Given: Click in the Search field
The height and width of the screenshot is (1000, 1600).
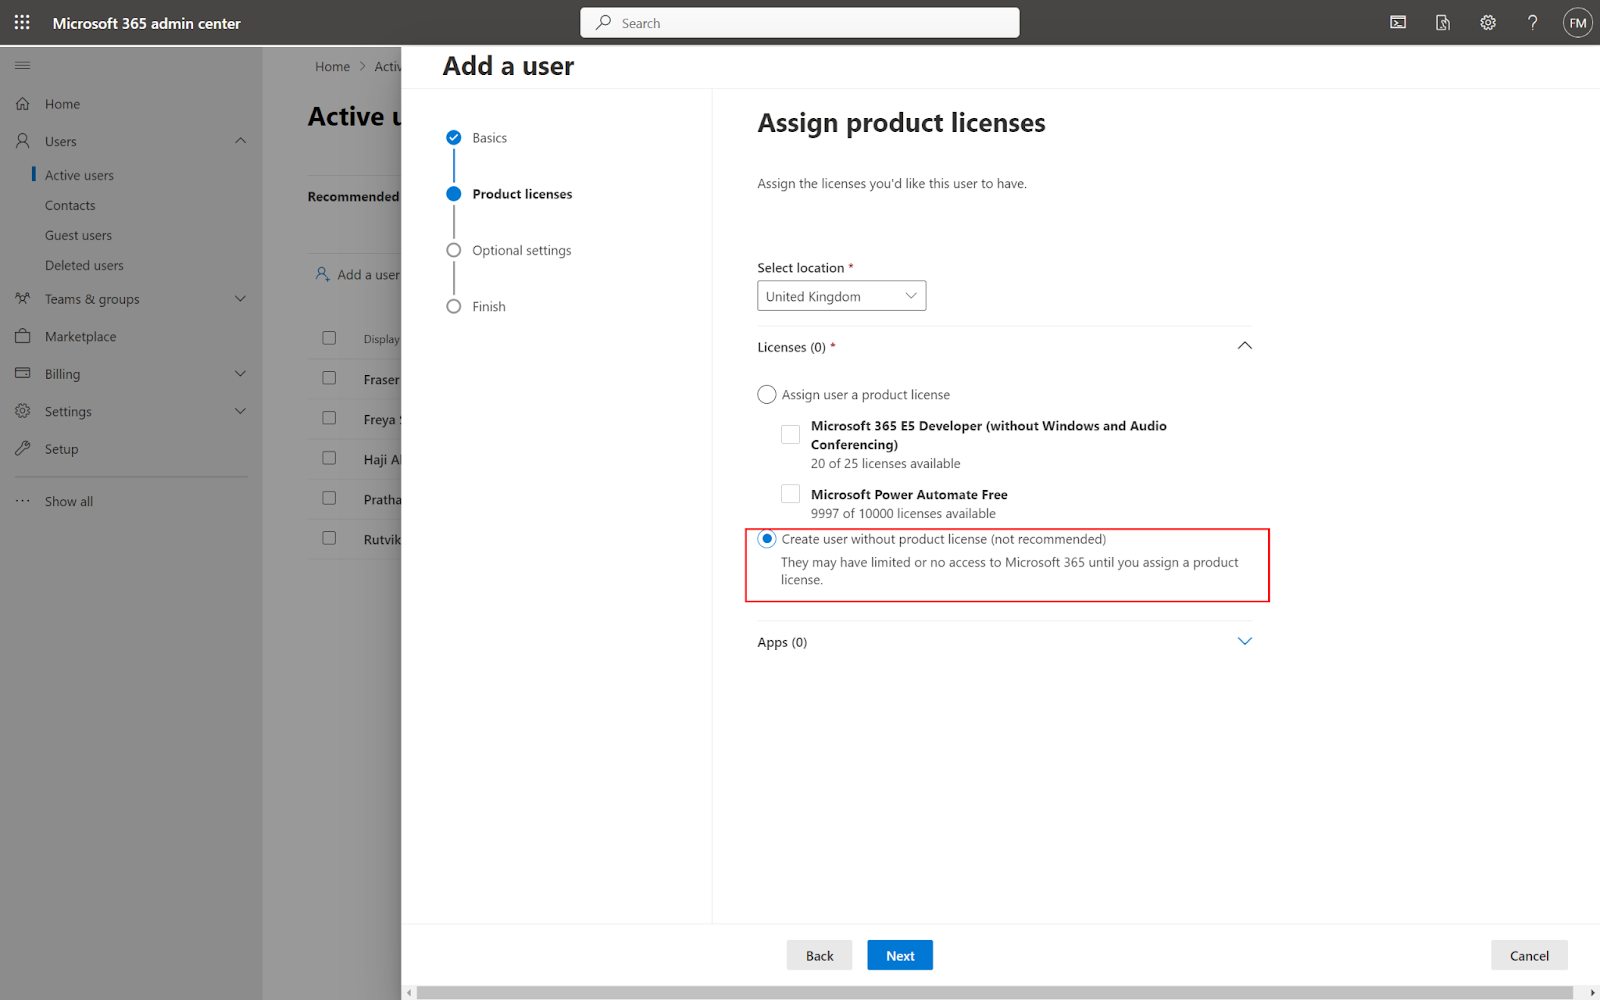Looking at the screenshot, I should [x=800, y=22].
